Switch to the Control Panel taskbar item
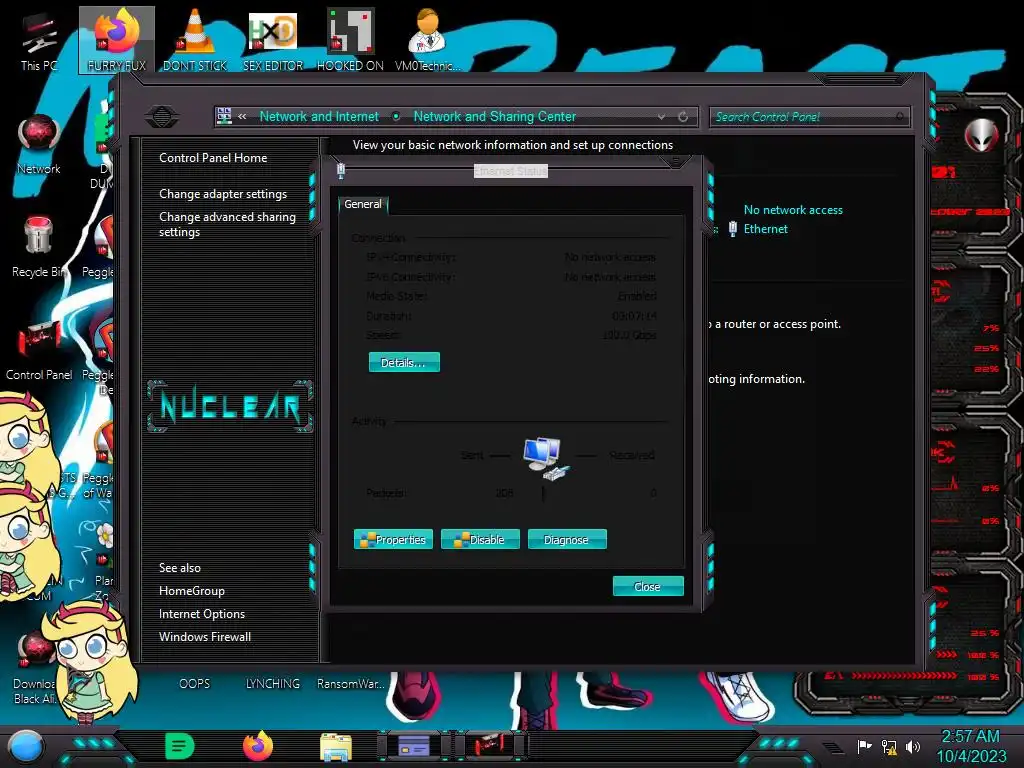The width and height of the screenshot is (1024, 768). pos(491,746)
